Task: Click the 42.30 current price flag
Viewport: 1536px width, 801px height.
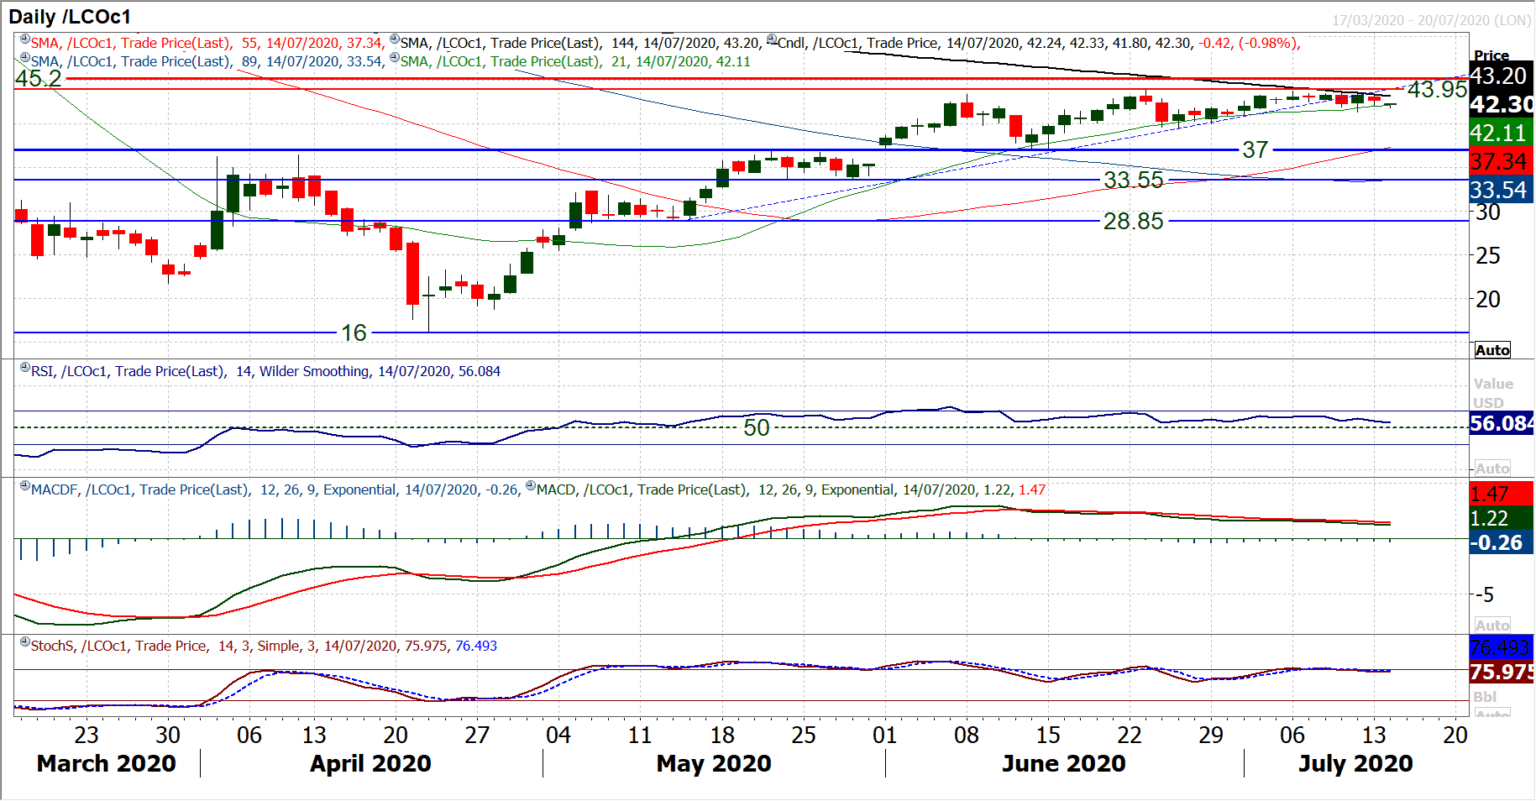Action: [x=1502, y=103]
